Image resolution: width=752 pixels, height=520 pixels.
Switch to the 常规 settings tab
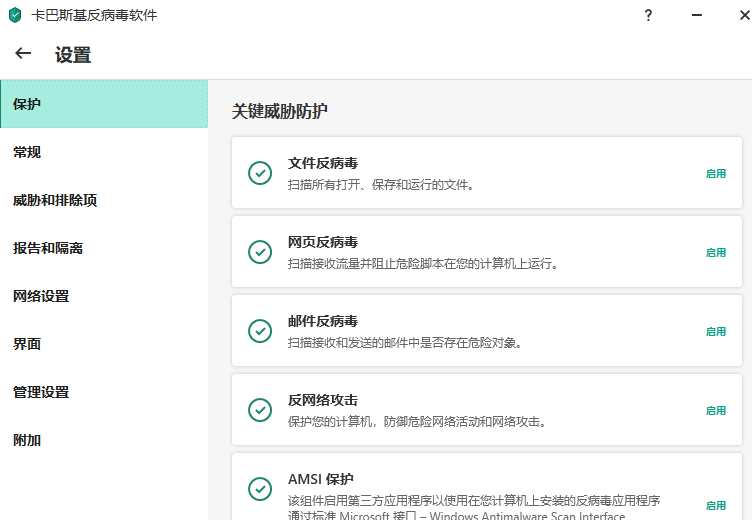104,152
